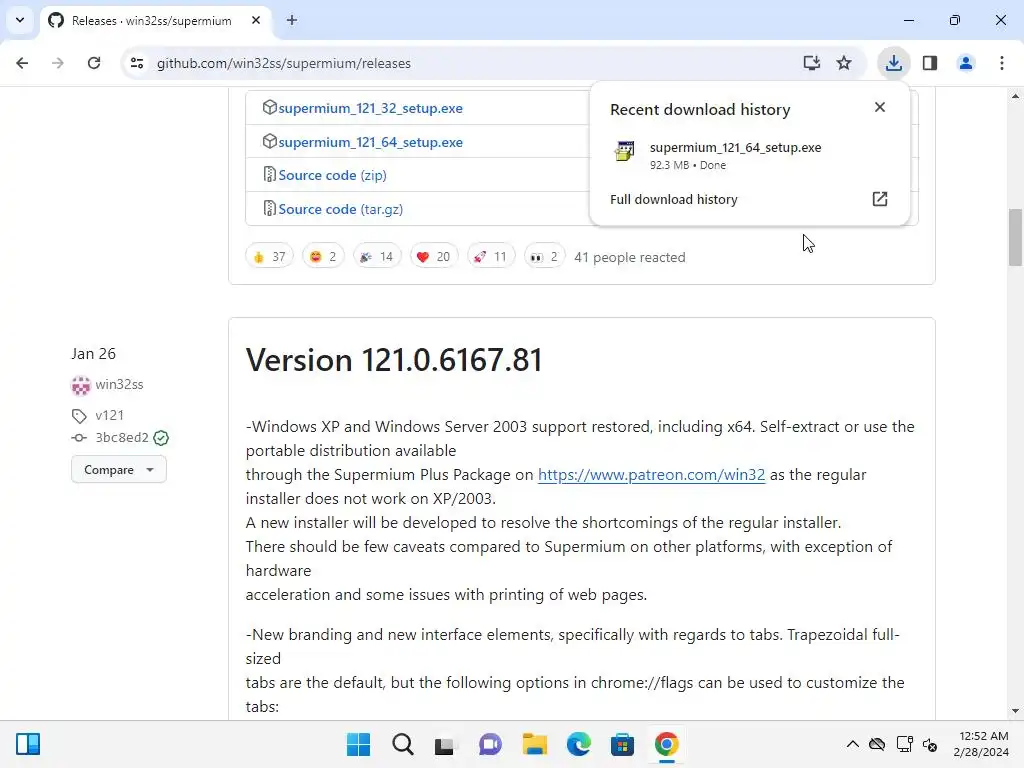Open File Explorer from taskbar
The image size is (1024, 768).
click(x=534, y=744)
